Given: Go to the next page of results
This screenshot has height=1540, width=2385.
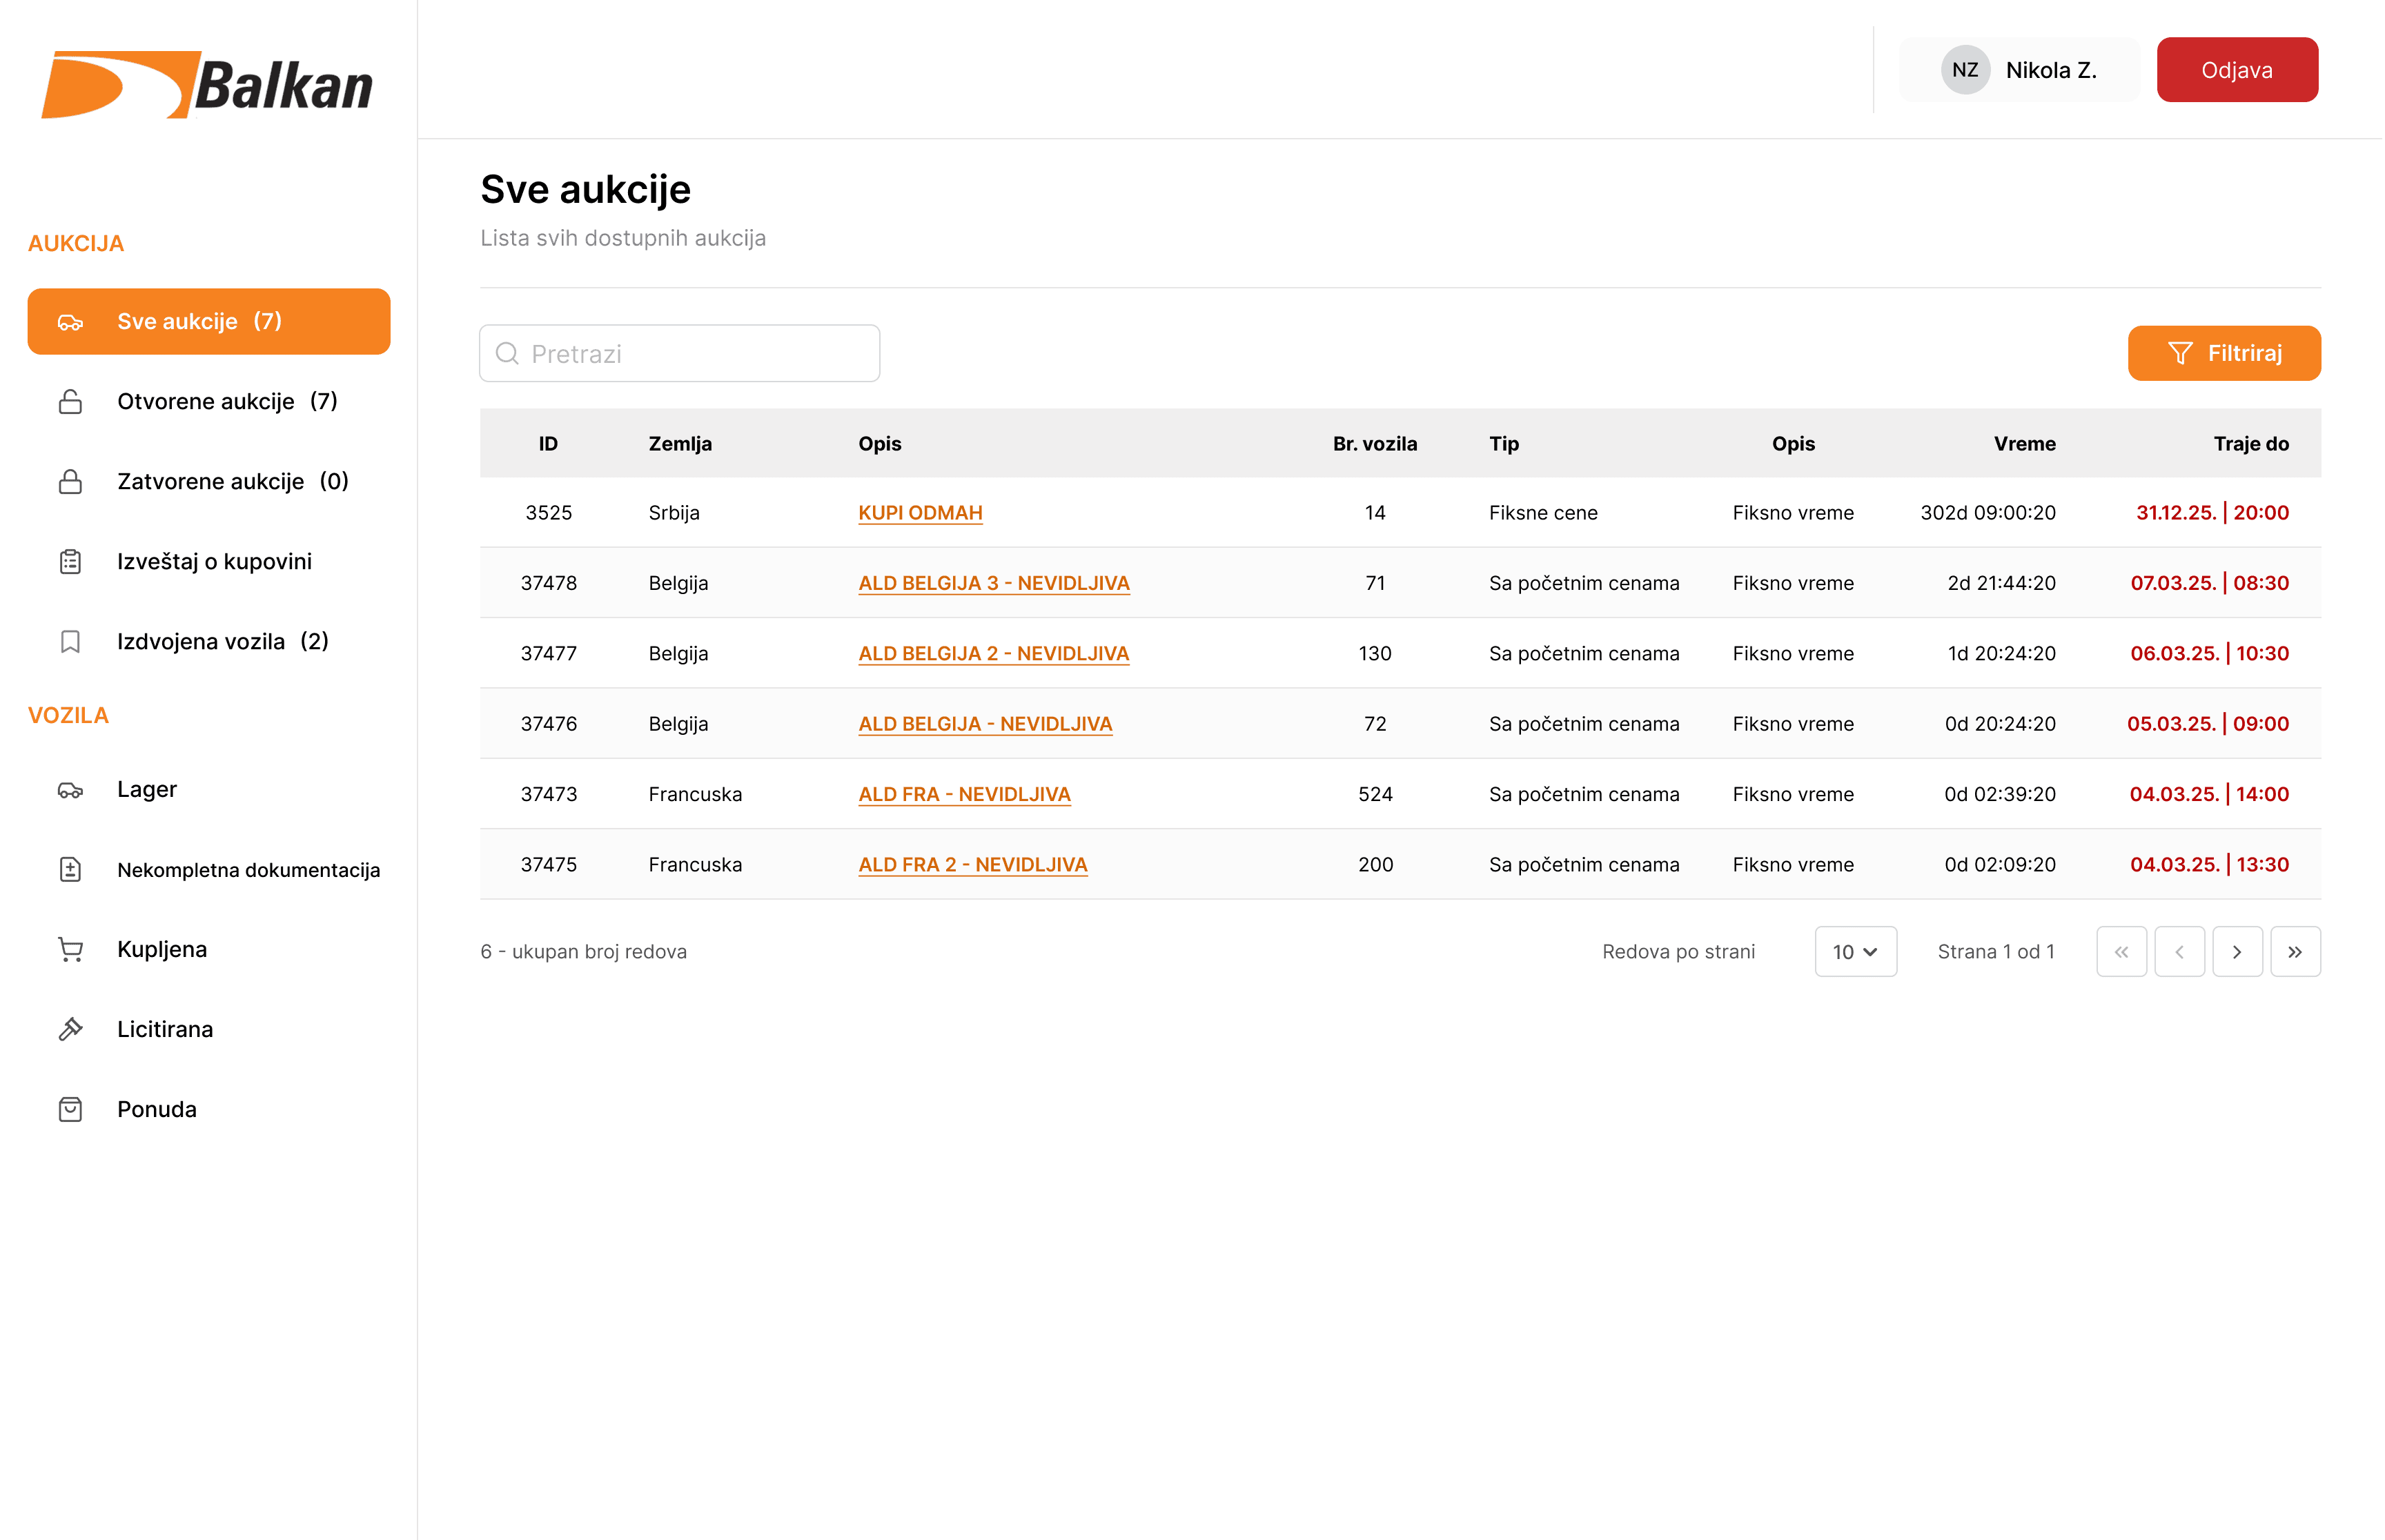Looking at the screenshot, I should pos(2237,952).
